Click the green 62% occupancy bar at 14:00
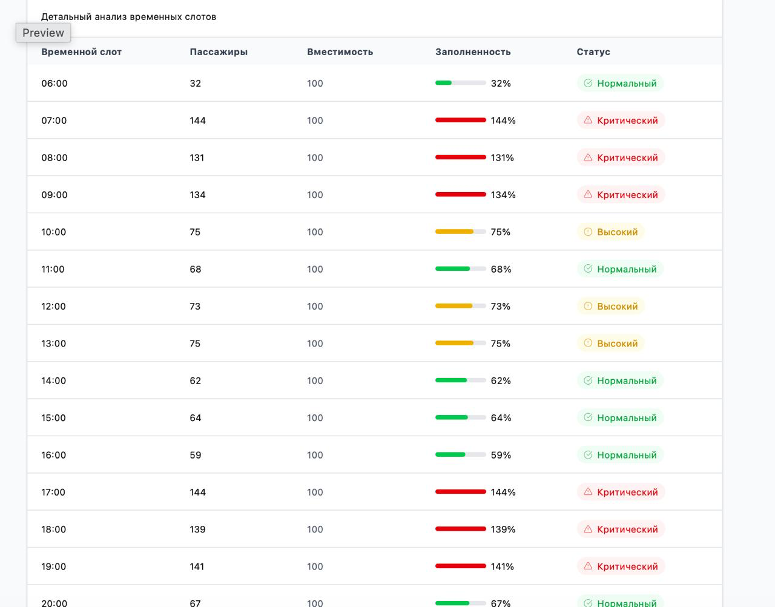Viewport: 776px width, 608px height. coord(452,381)
